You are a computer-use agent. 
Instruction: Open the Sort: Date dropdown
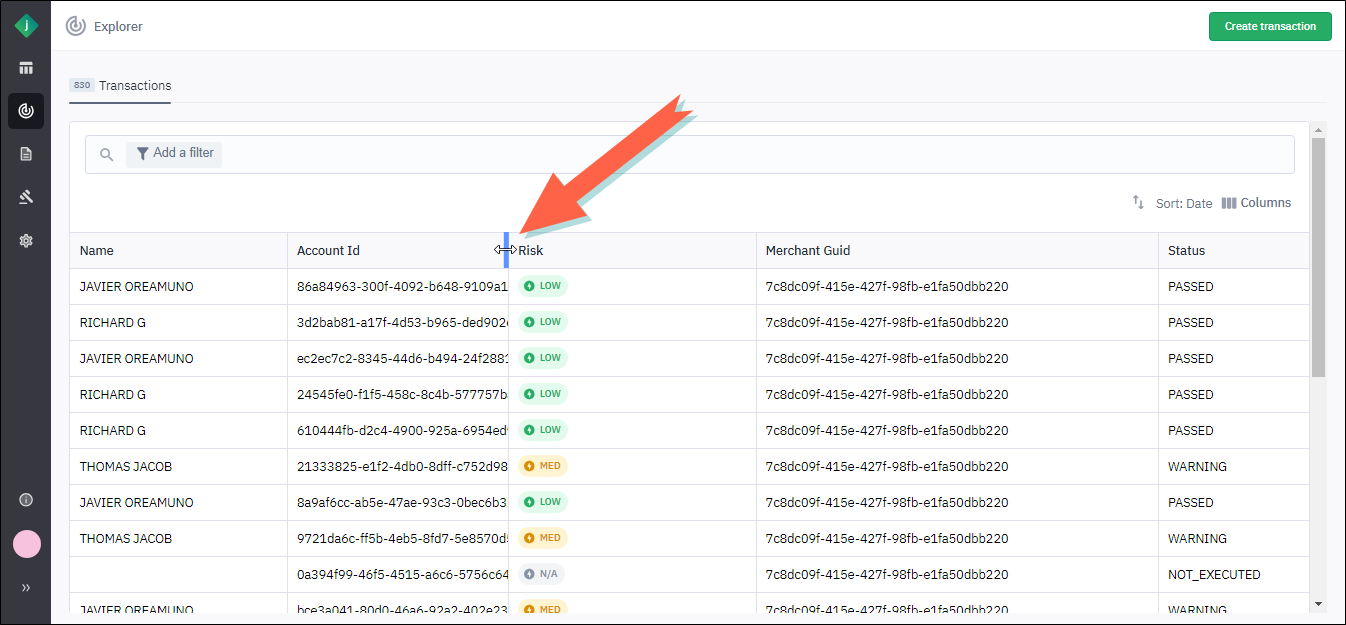click(x=1183, y=203)
